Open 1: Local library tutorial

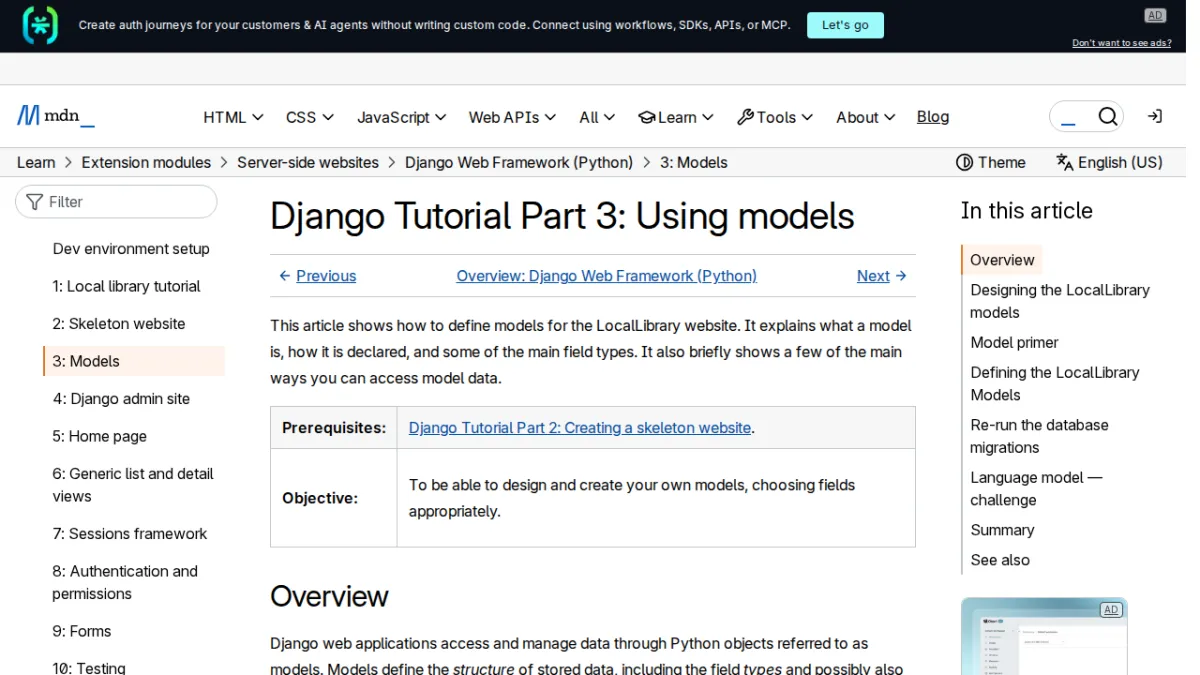click(x=126, y=286)
